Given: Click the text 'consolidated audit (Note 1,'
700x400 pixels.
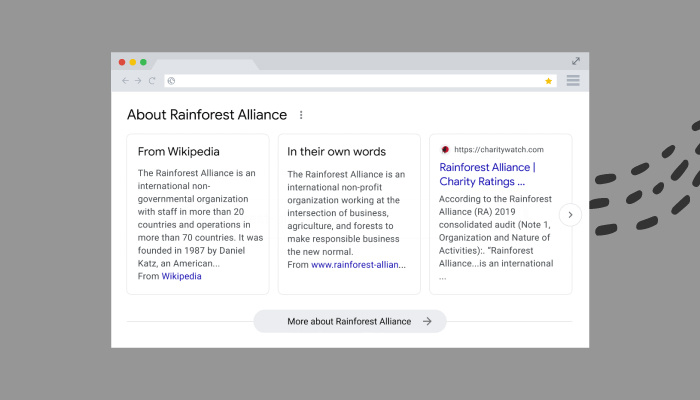Looking at the screenshot, I should [x=495, y=225].
